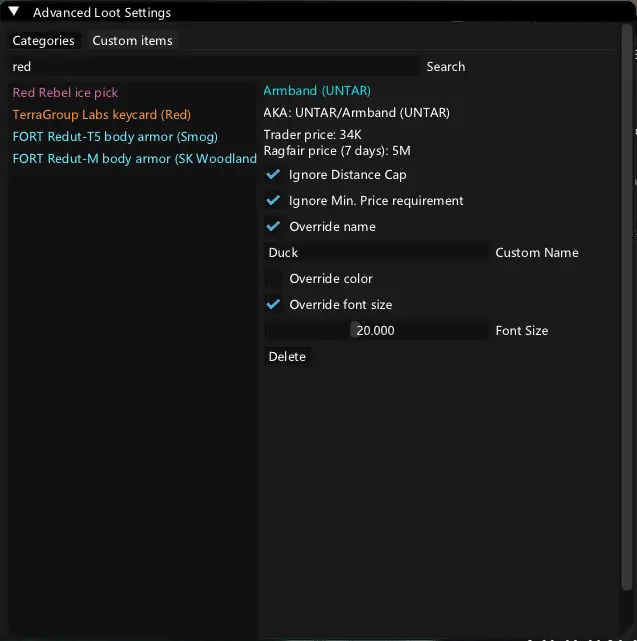Screen dimensions: 637x641
Task: Open the Custom items tab
Action: 132,41
